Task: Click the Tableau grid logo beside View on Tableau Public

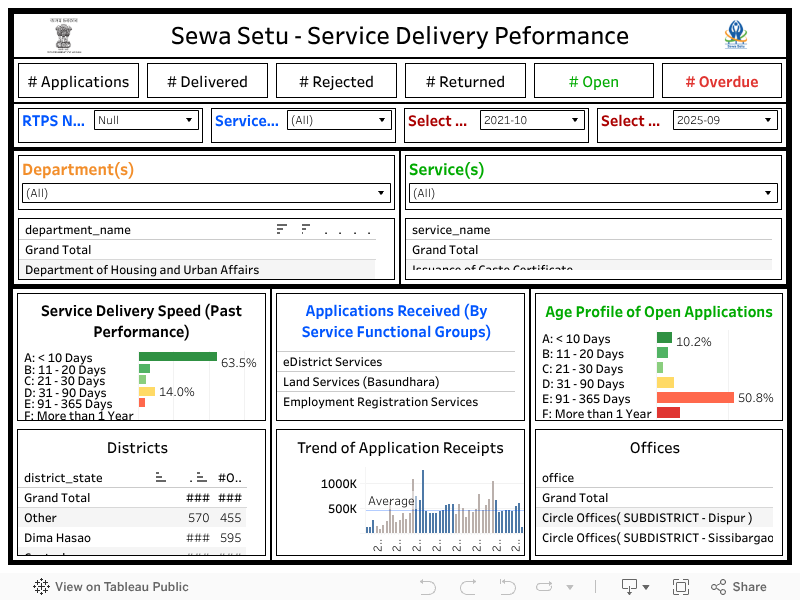Action: [x=40, y=586]
